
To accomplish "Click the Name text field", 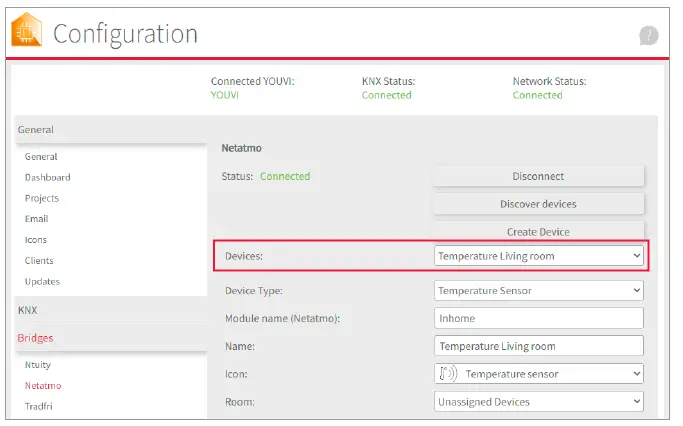I will coord(539,346).
